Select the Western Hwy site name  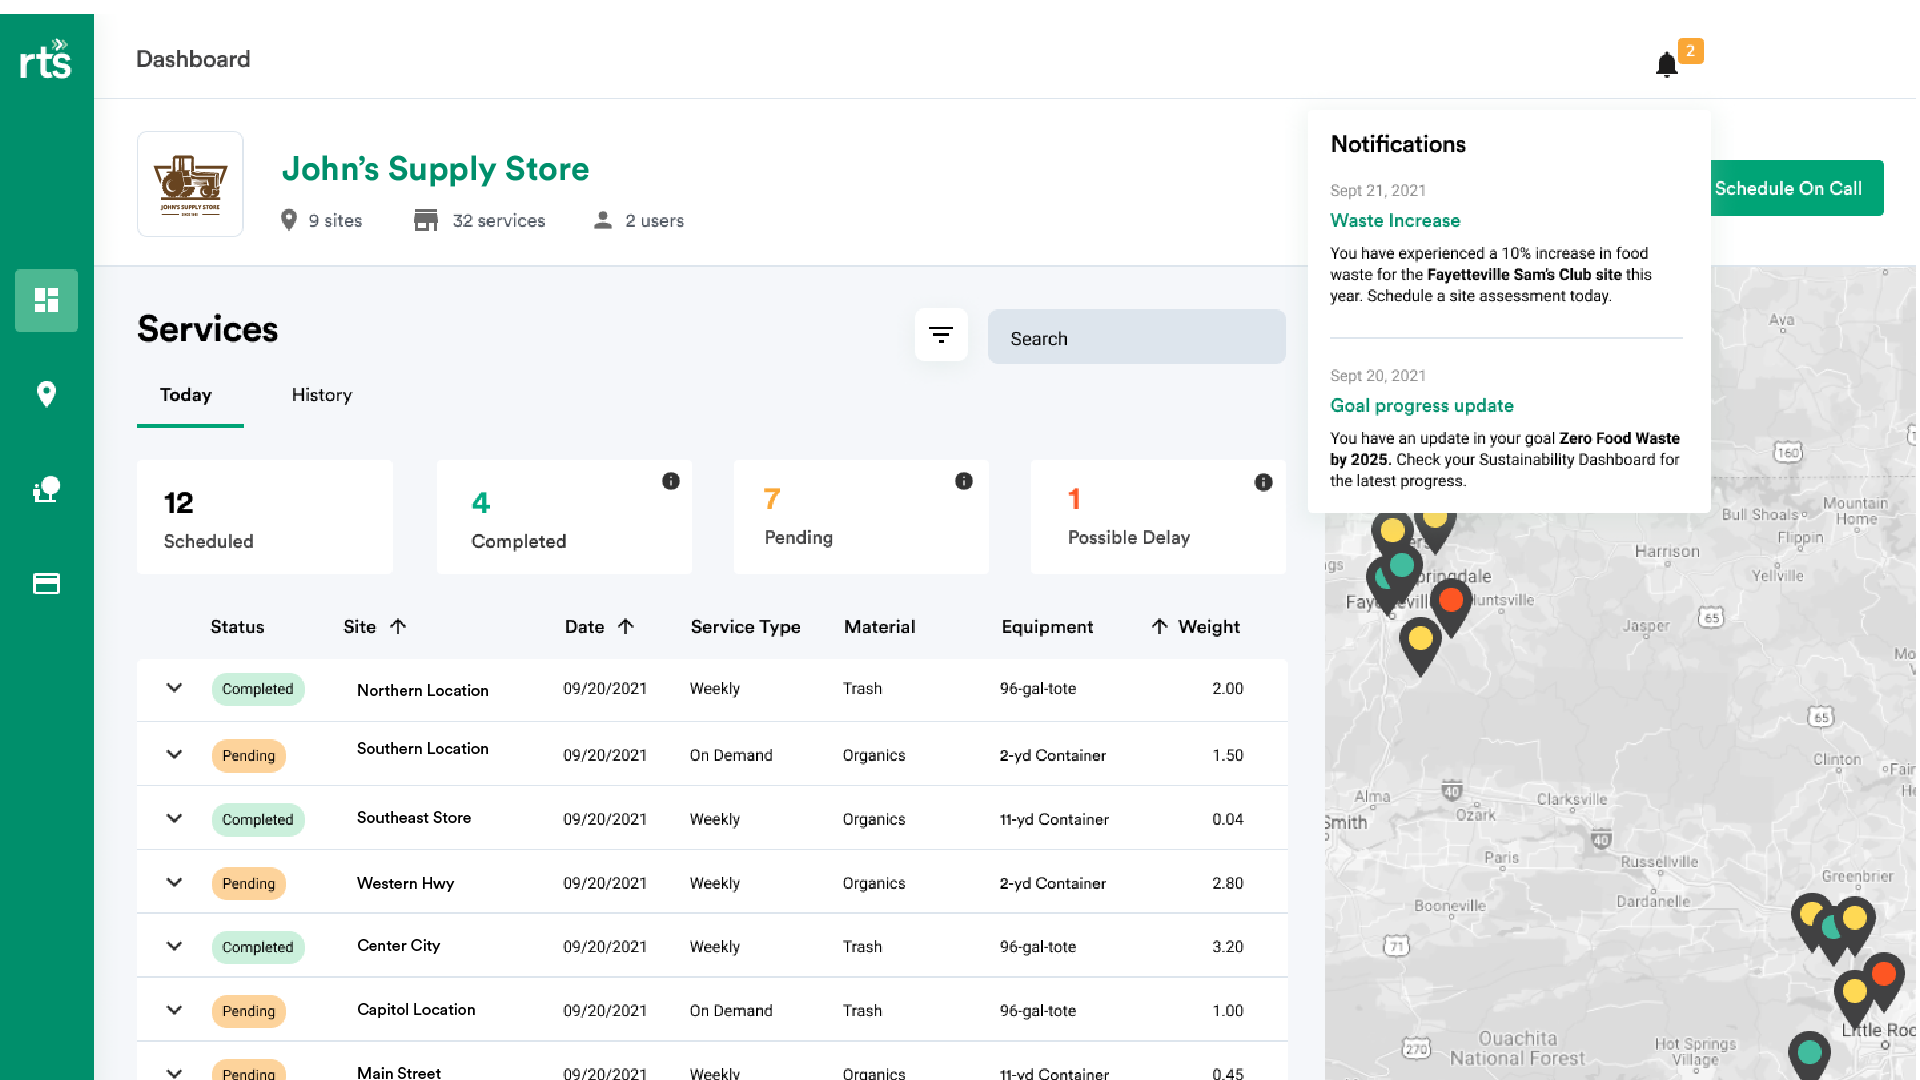[x=405, y=883]
